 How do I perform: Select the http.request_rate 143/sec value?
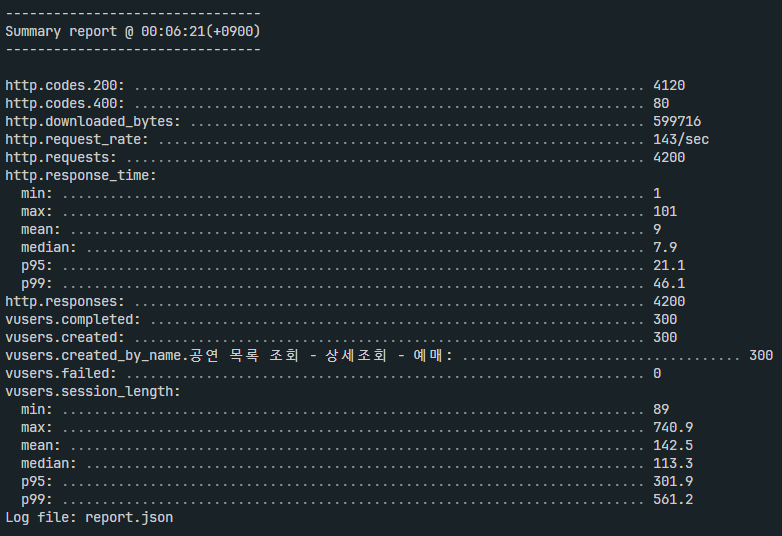(681, 139)
